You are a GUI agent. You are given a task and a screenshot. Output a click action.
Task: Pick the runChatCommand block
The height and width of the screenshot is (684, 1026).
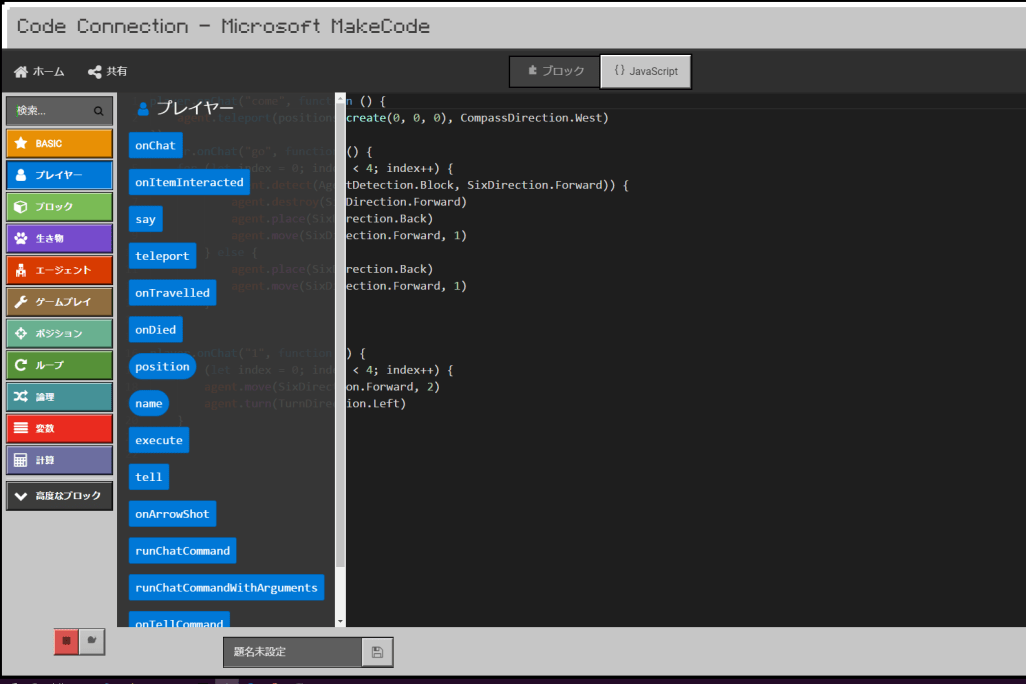click(x=182, y=551)
